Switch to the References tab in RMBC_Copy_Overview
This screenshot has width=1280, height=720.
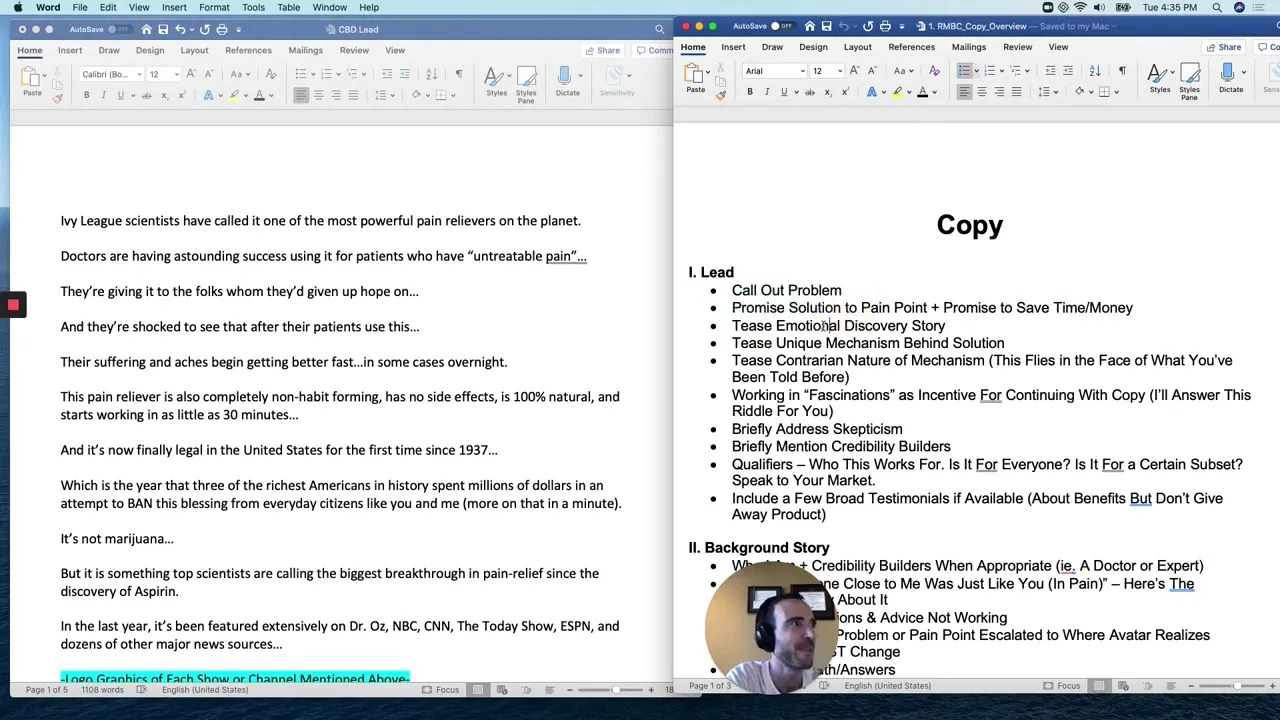912,47
